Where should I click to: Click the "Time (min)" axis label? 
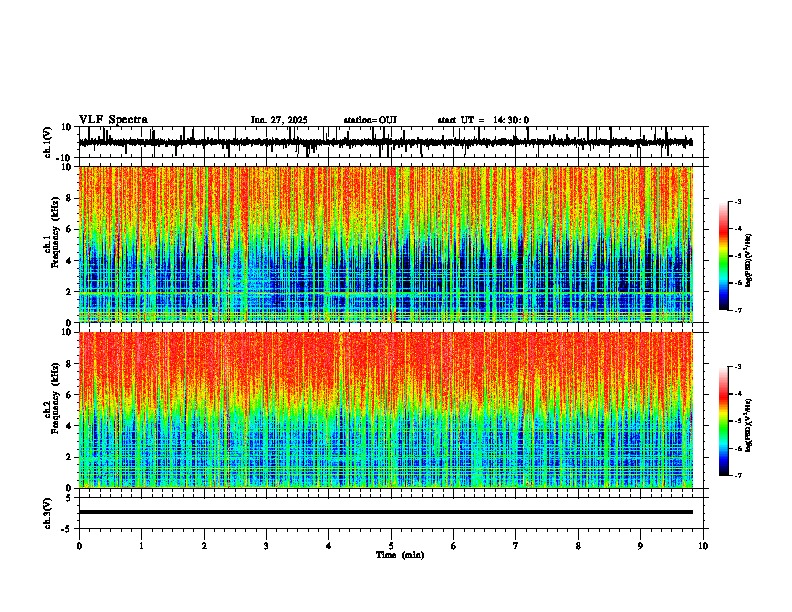(x=400, y=555)
